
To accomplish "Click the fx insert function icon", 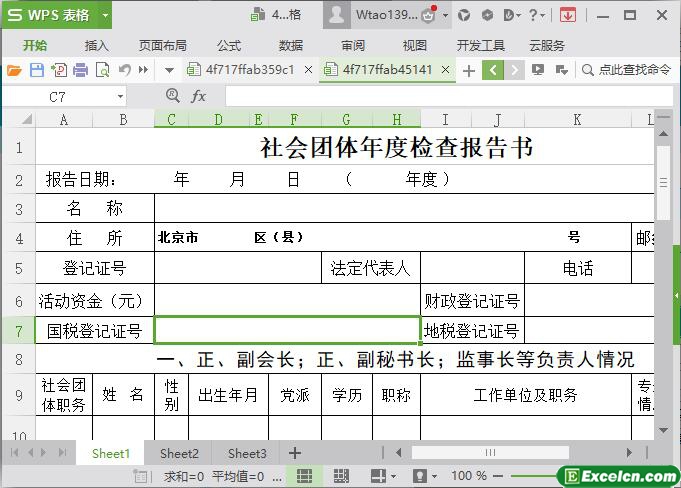I will coord(199,96).
